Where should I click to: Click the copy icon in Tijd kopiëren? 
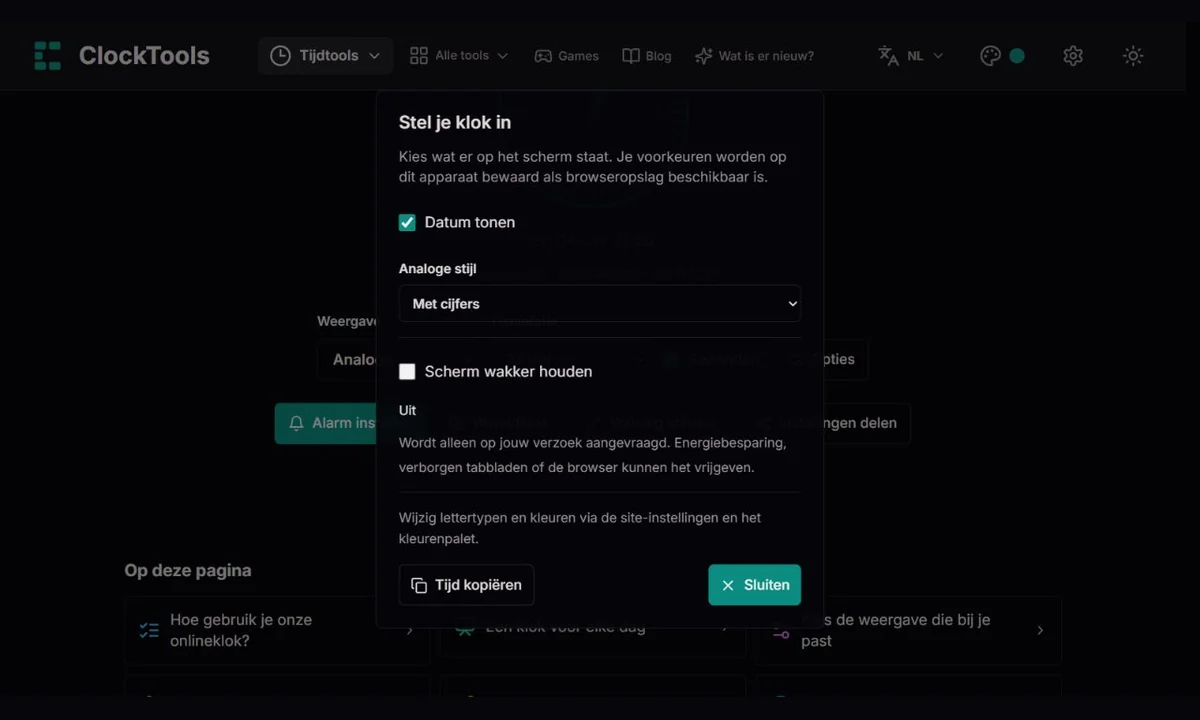coord(419,585)
